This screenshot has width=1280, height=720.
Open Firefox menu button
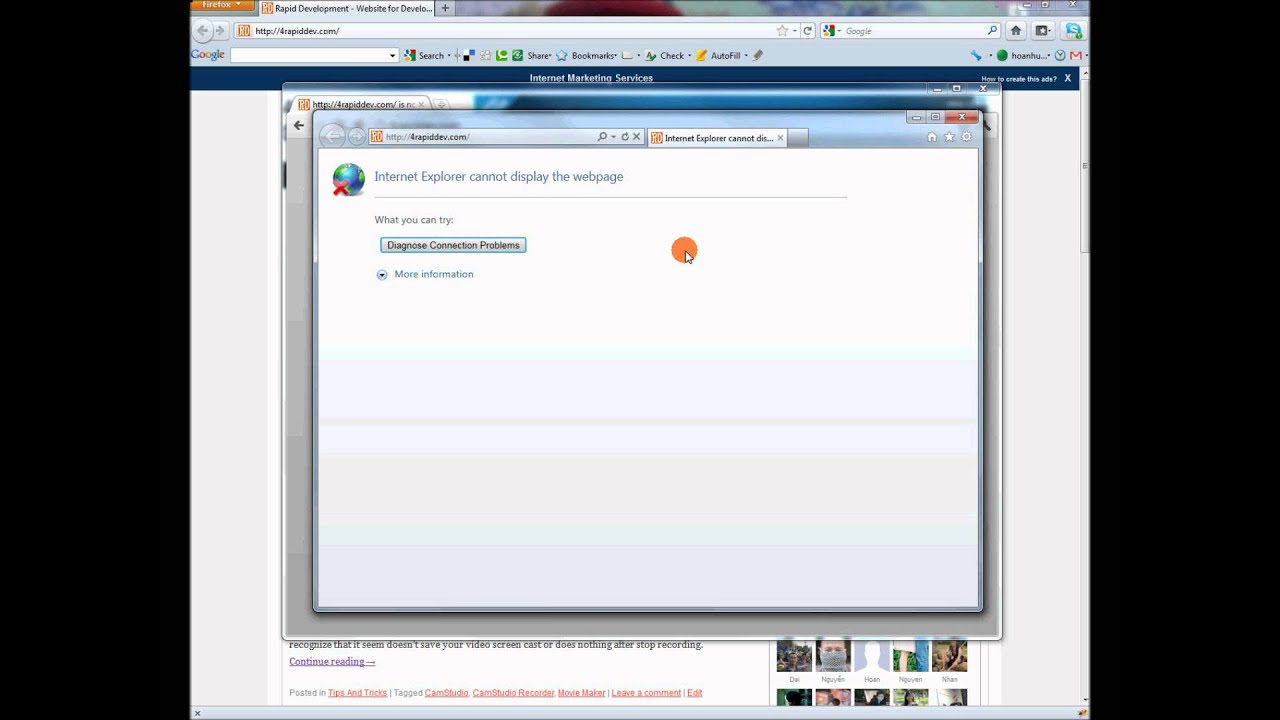point(222,5)
